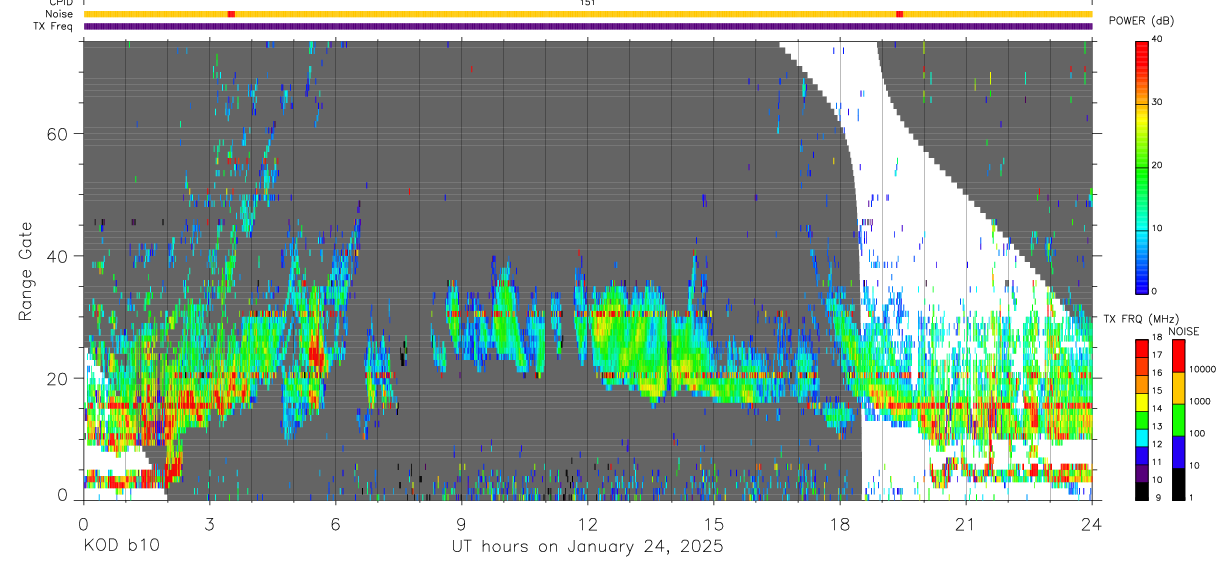The image size is (1228, 567).
Task: Click the '21' tick on the UT hours axis
Action: click(x=966, y=524)
